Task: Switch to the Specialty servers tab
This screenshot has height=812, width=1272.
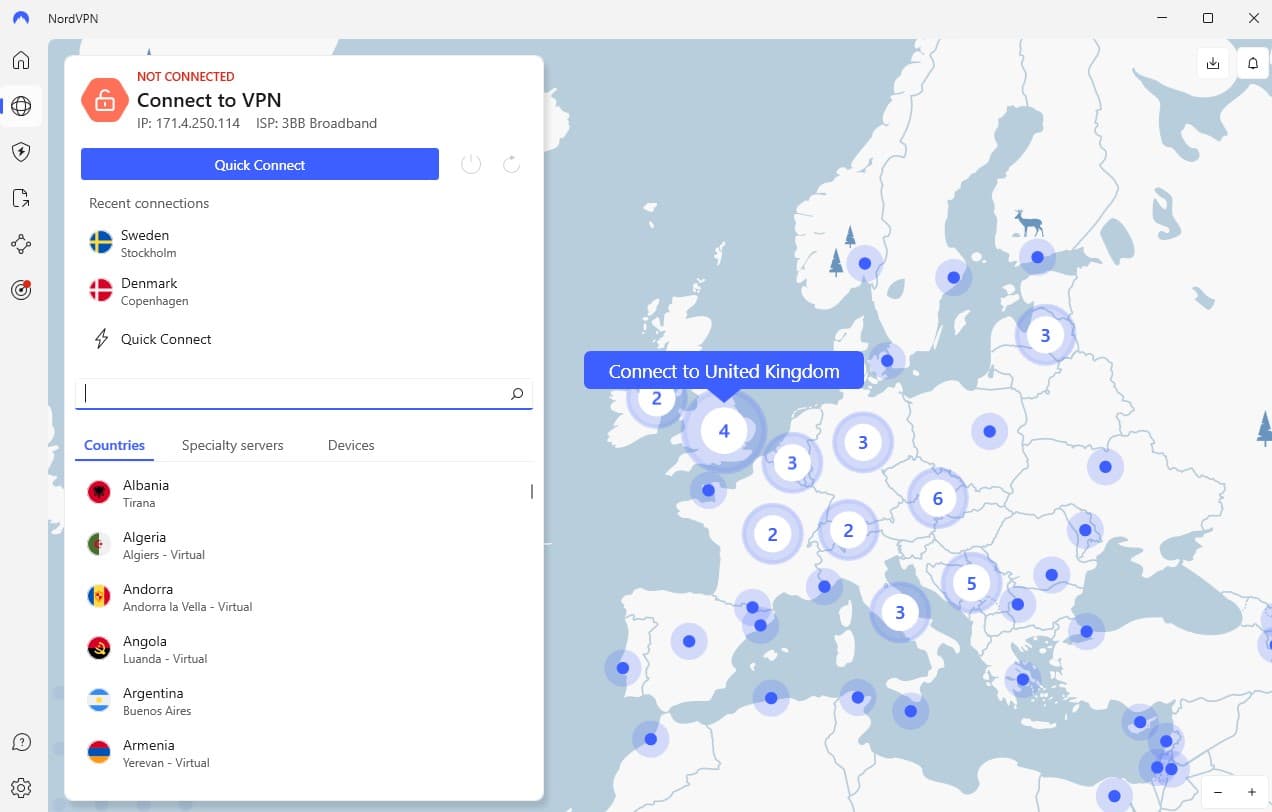Action: tap(232, 445)
